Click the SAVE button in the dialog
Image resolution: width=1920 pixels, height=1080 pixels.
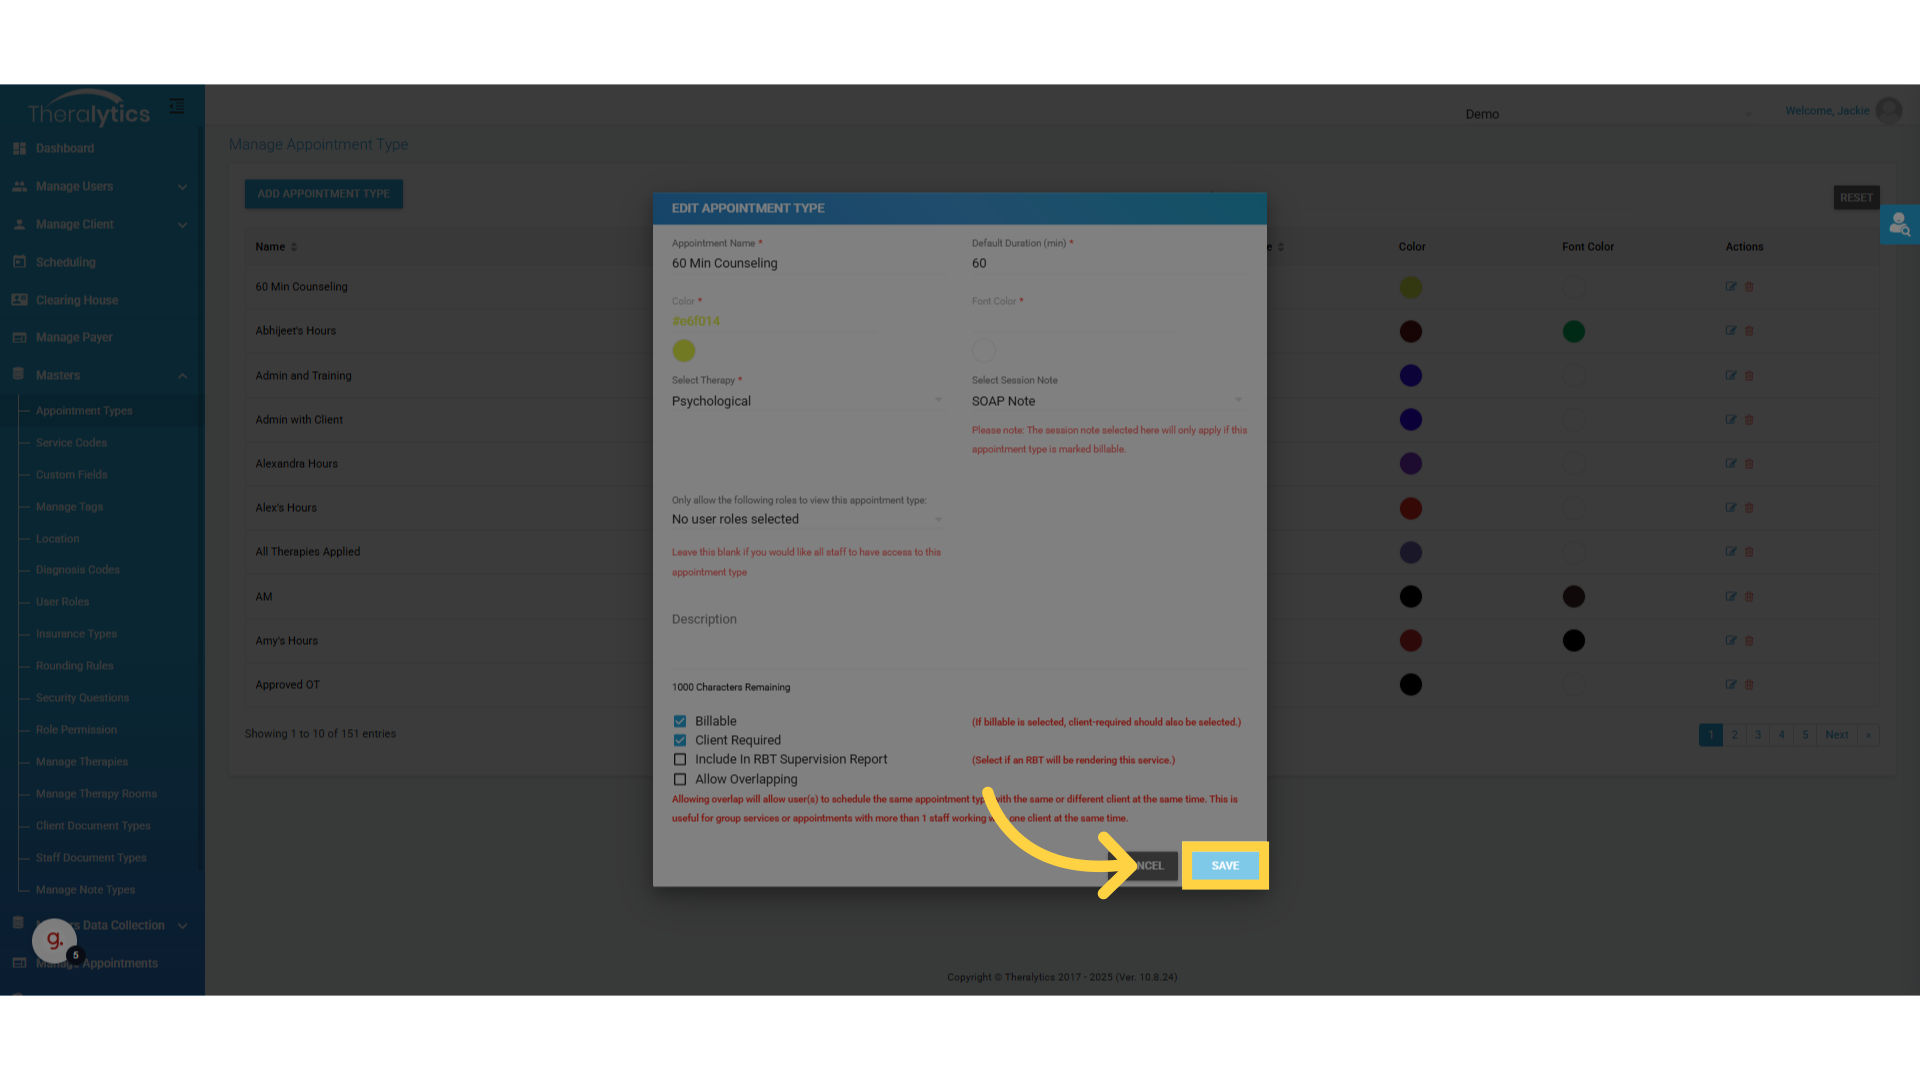point(1225,866)
